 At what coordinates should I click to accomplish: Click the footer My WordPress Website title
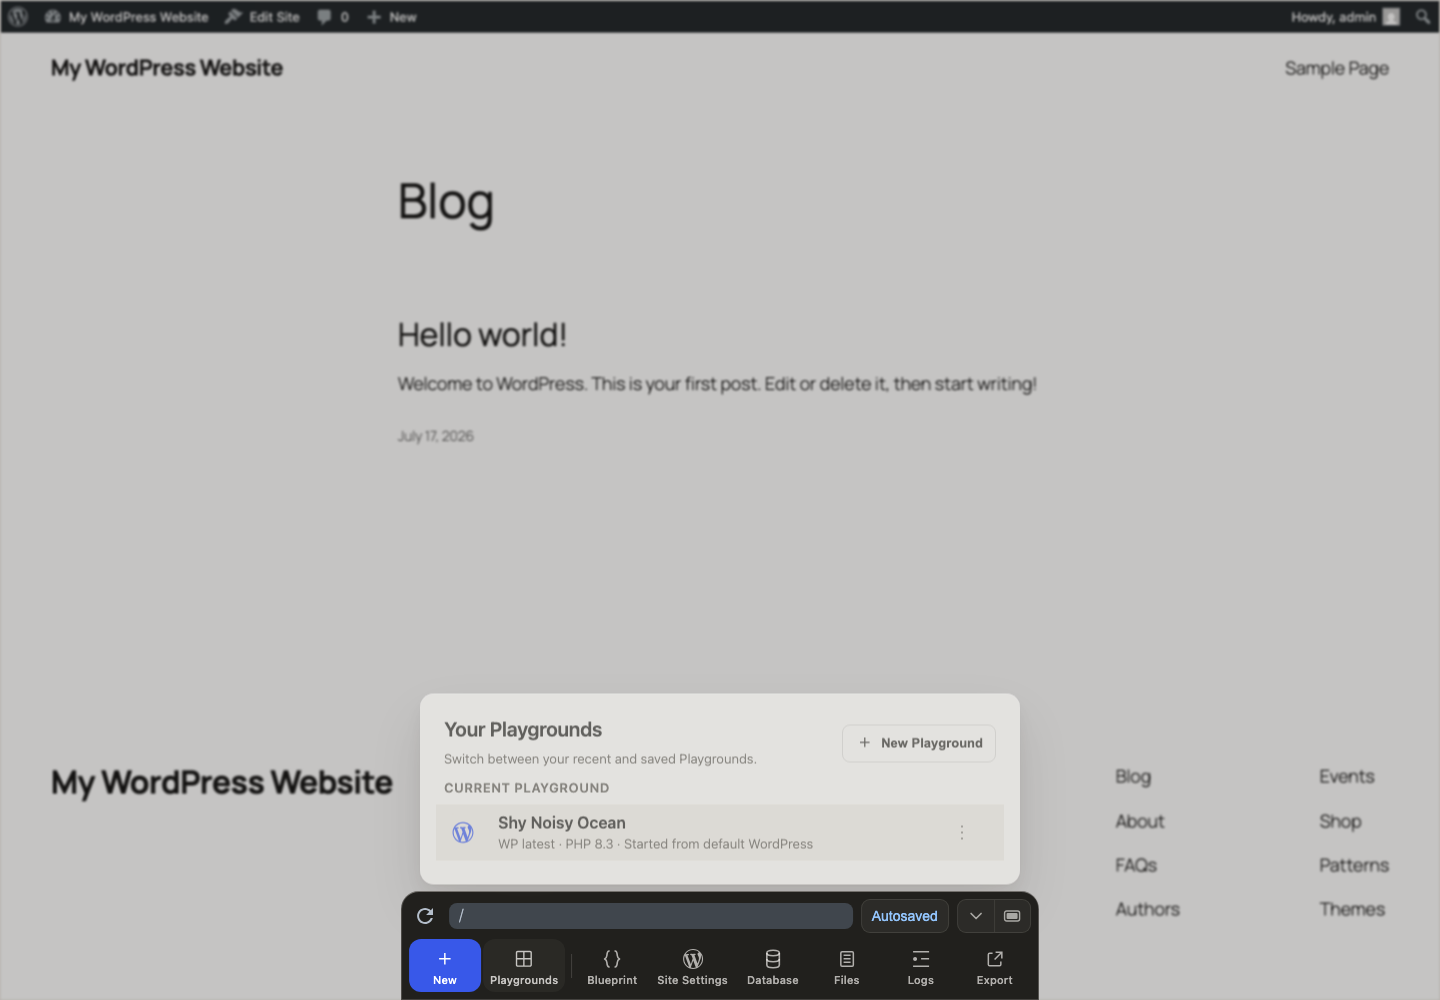pyautogui.click(x=222, y=782)
